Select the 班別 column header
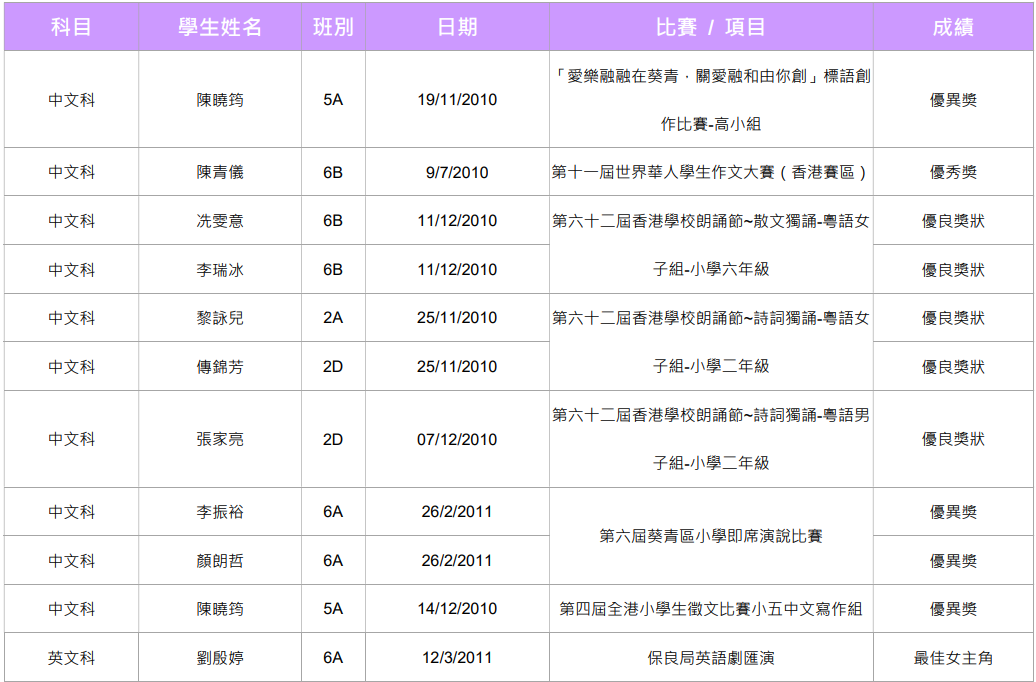1036x682 pixels. (333, 27)
